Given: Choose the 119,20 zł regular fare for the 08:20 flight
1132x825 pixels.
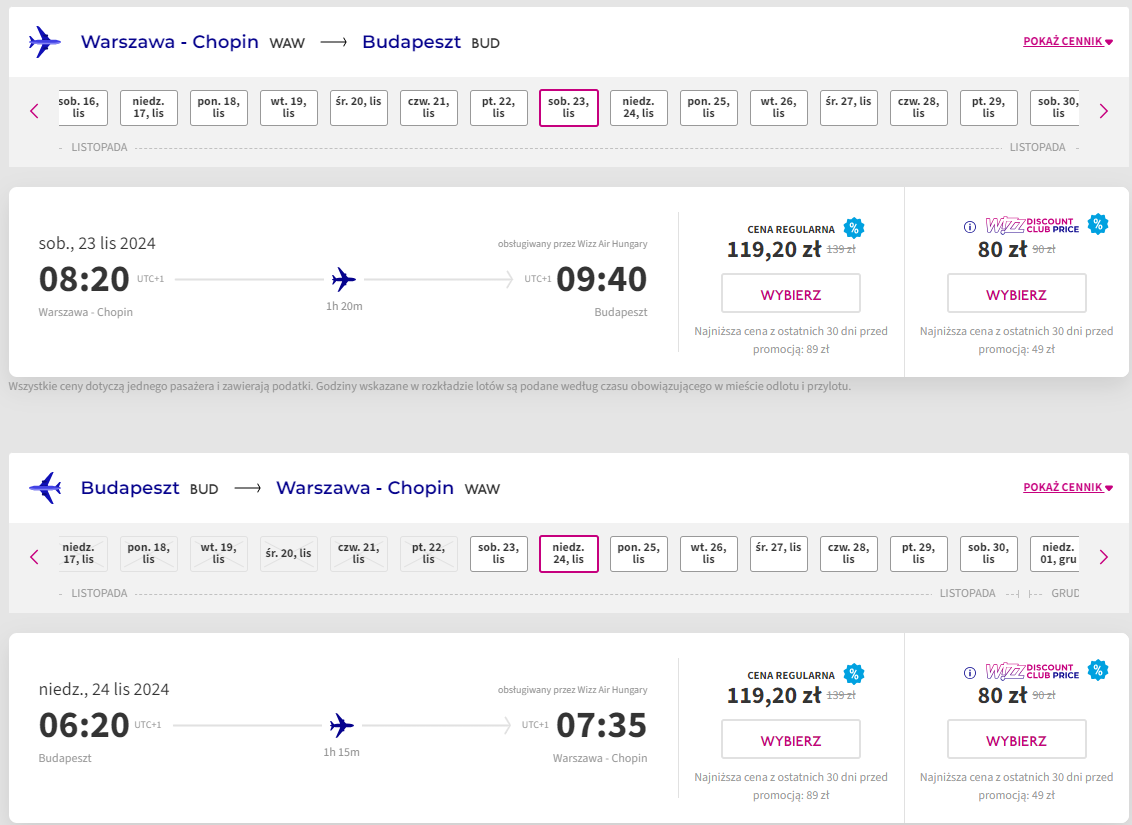Looking at the screenshot, I should 791,293.
